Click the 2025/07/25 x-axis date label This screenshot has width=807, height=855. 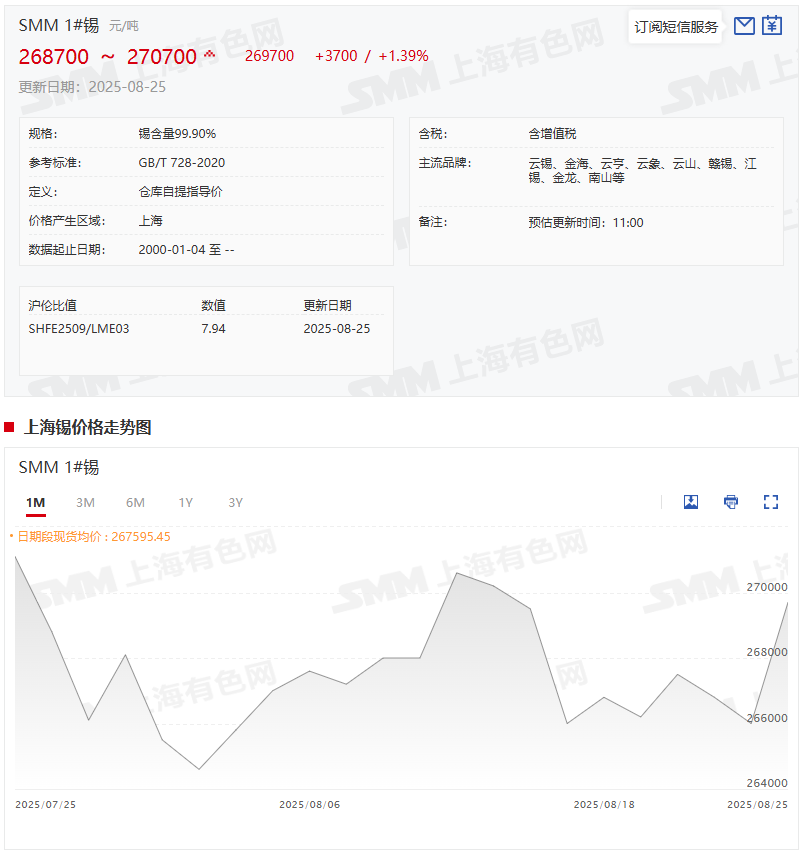pyautogui.click(x=45, y=805)
